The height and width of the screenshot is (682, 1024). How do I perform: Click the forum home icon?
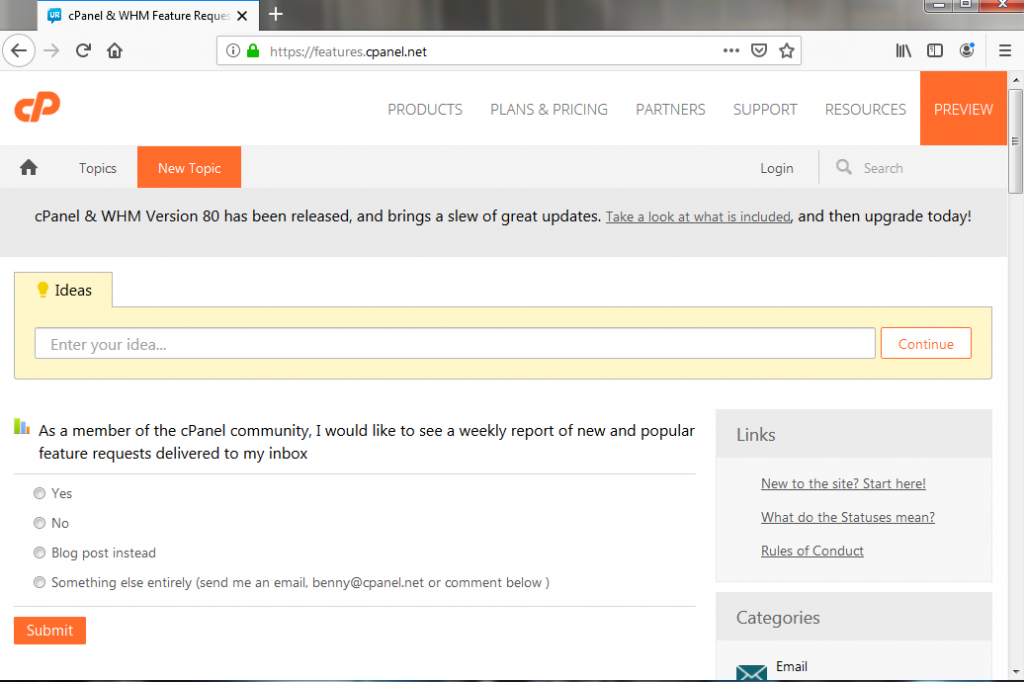(29, 167)
